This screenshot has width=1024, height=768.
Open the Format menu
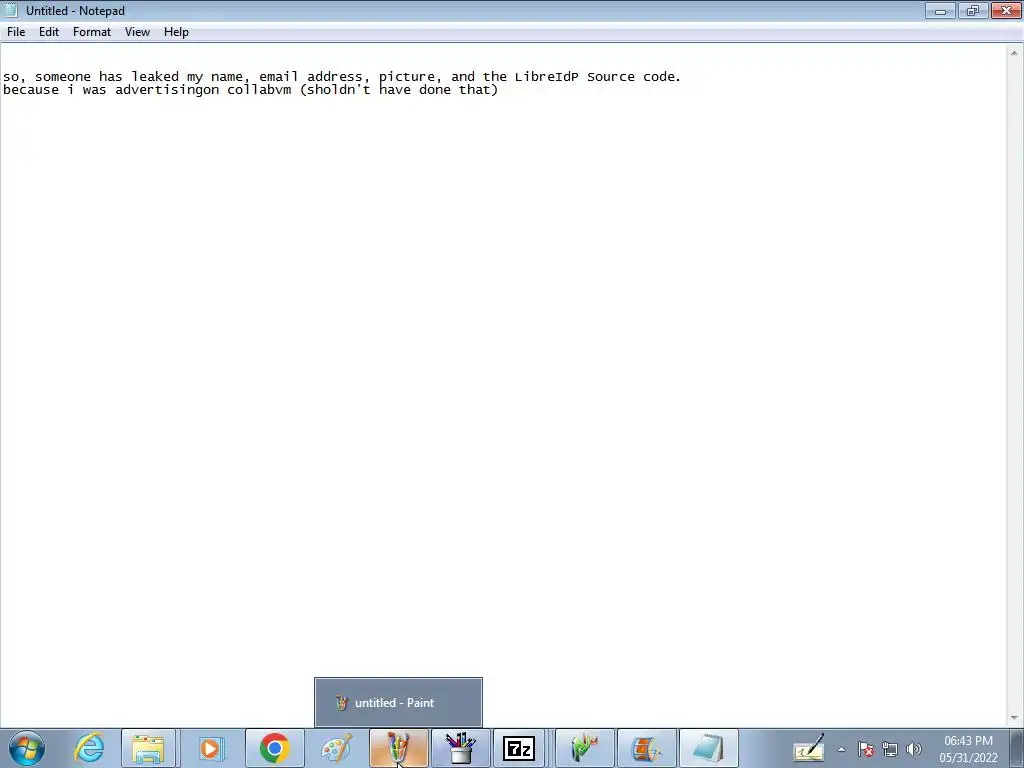coord(91,32)
